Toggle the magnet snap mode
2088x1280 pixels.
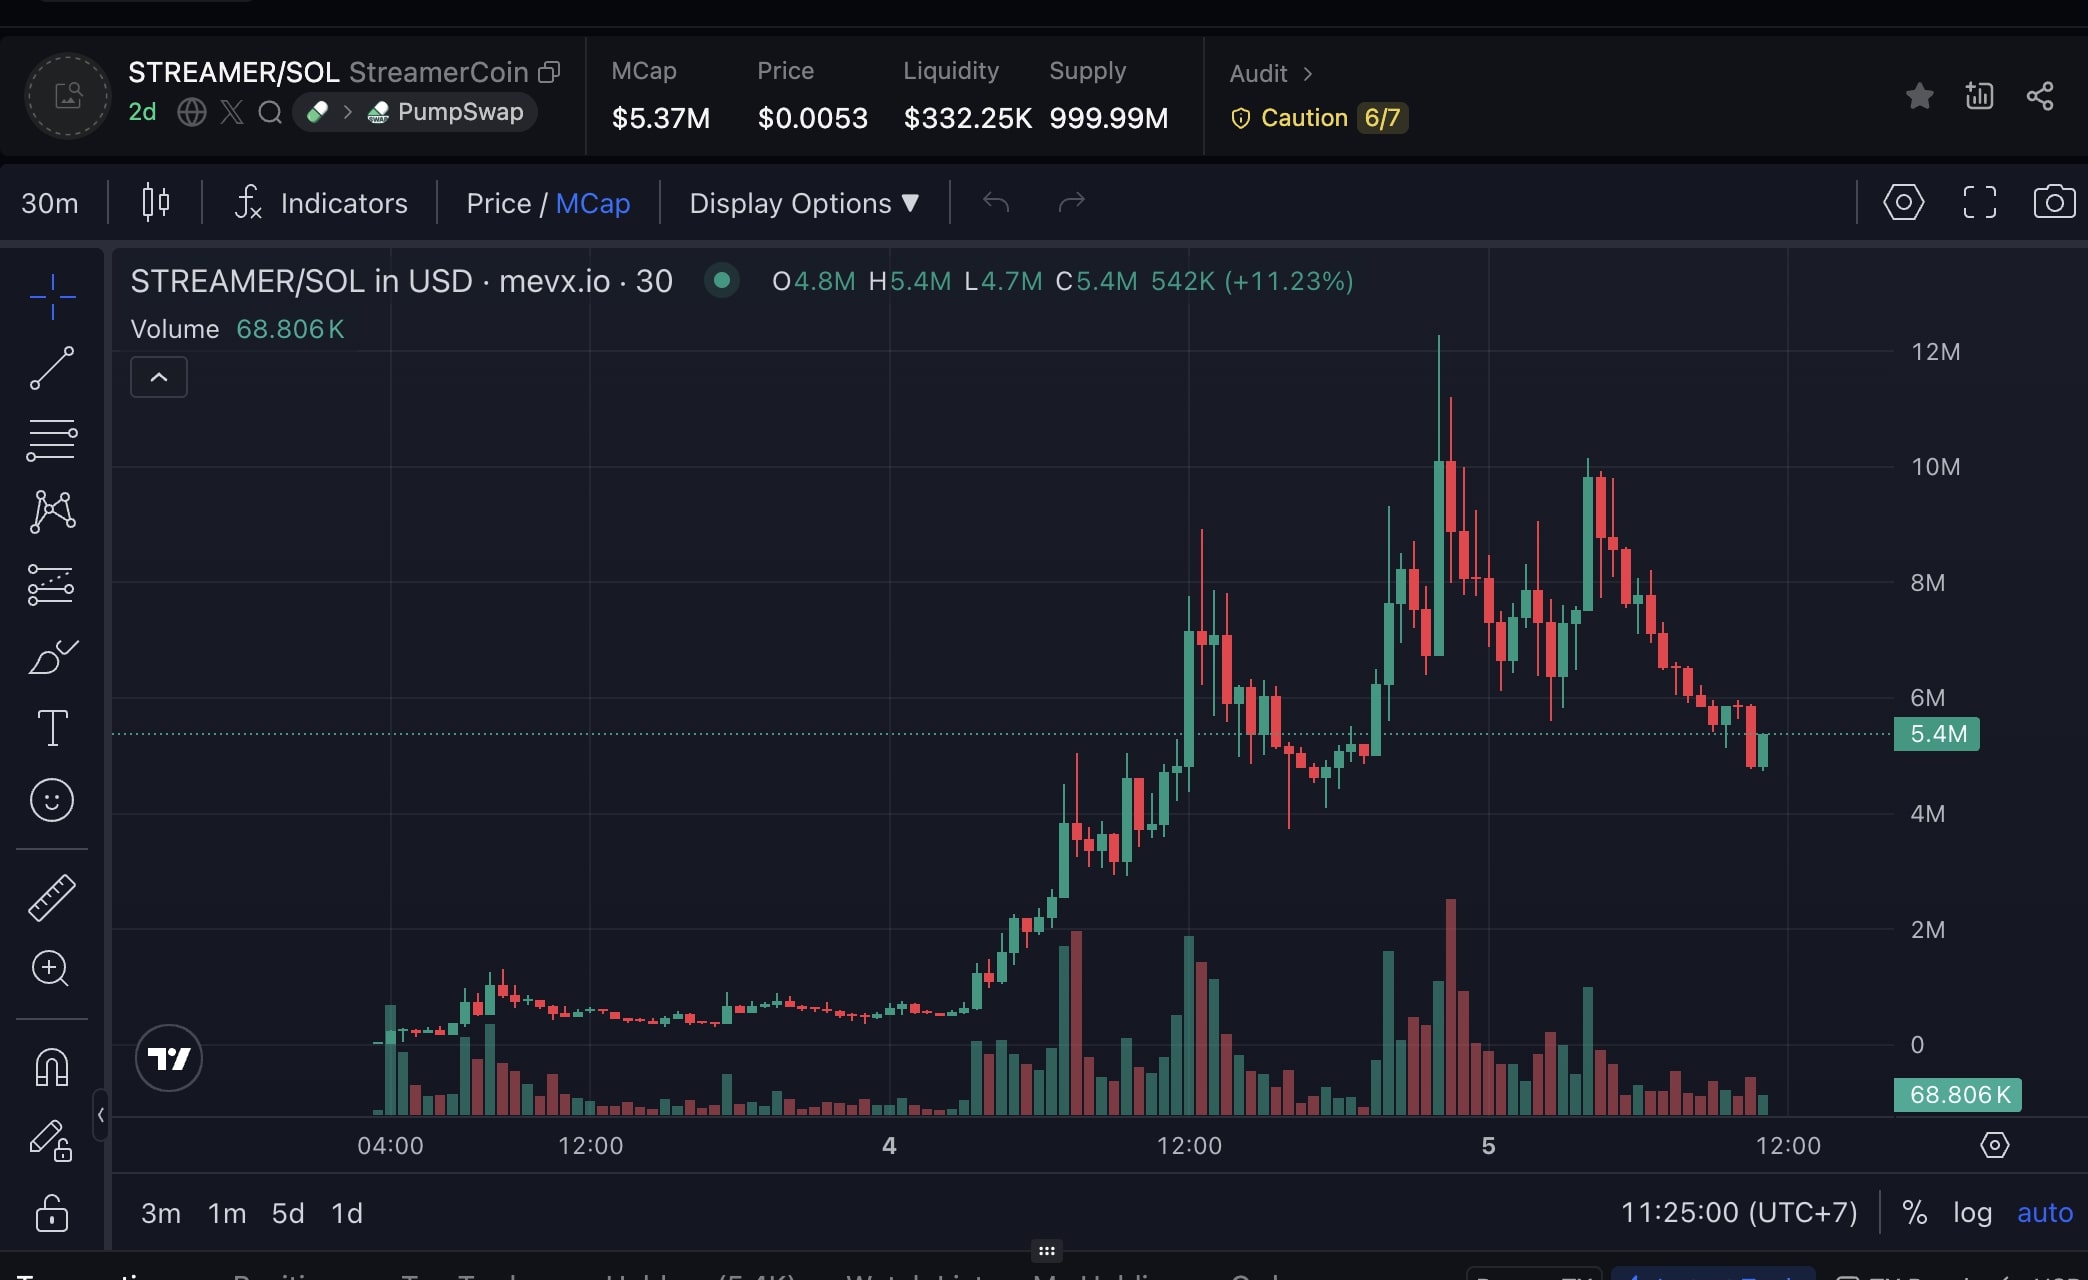pyautogui.click(x=52, y=1067)
